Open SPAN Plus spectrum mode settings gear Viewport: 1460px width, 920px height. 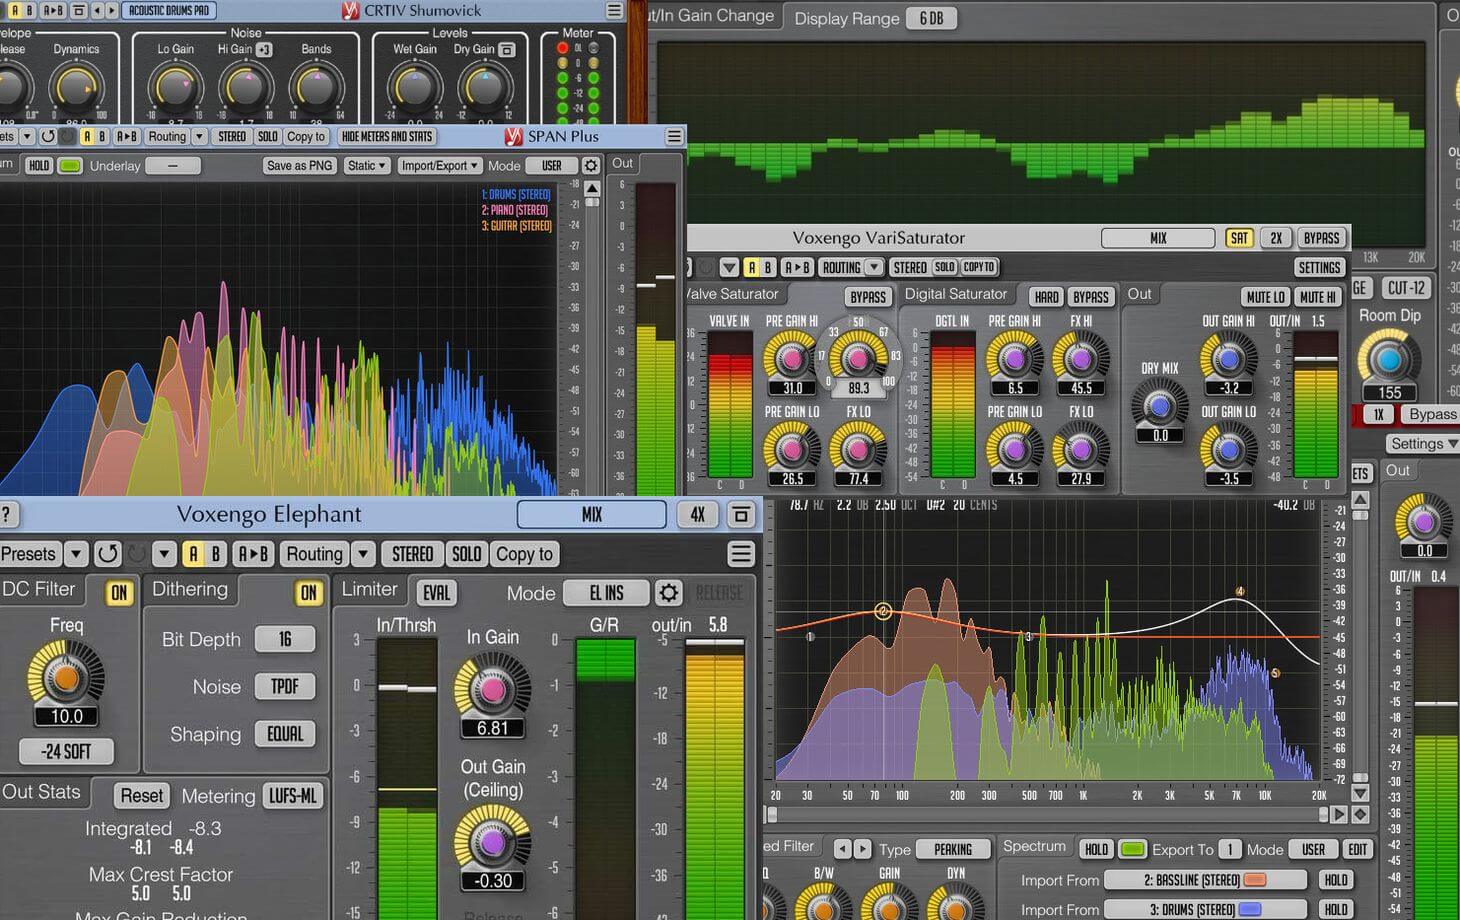591,166
